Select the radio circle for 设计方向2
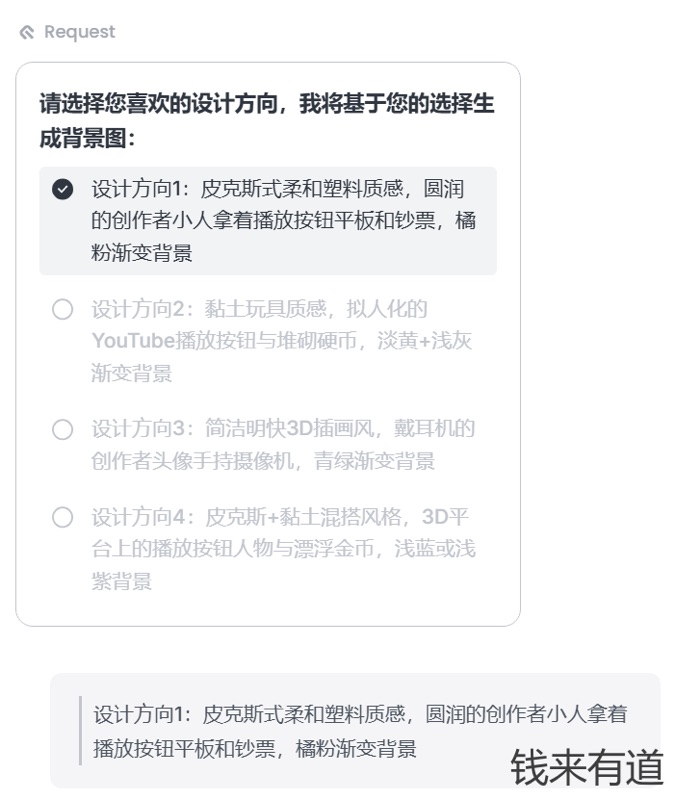Viewport: 675px width, 800px height. click(x=62, y=309)
